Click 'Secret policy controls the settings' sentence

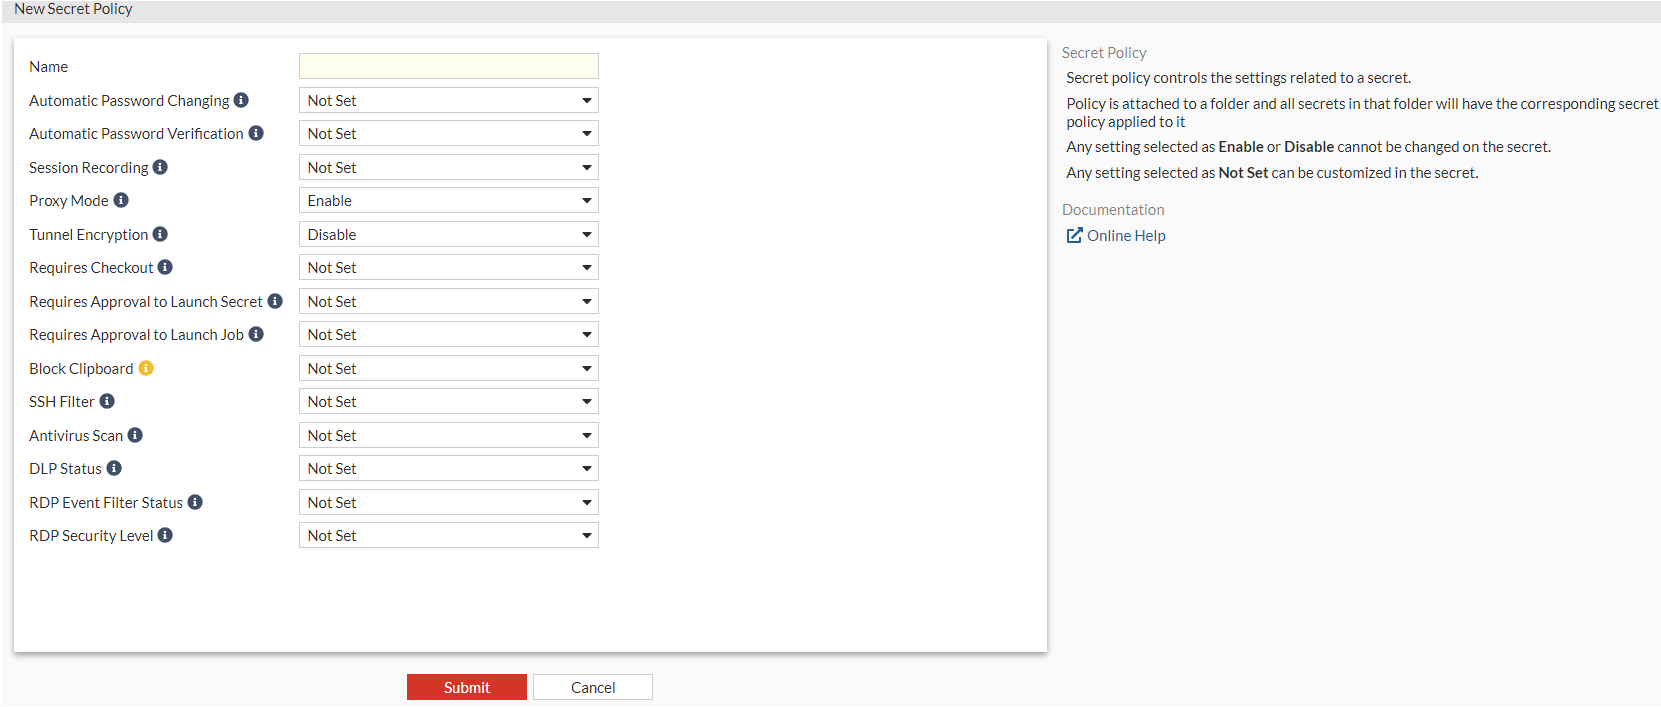1239,77
